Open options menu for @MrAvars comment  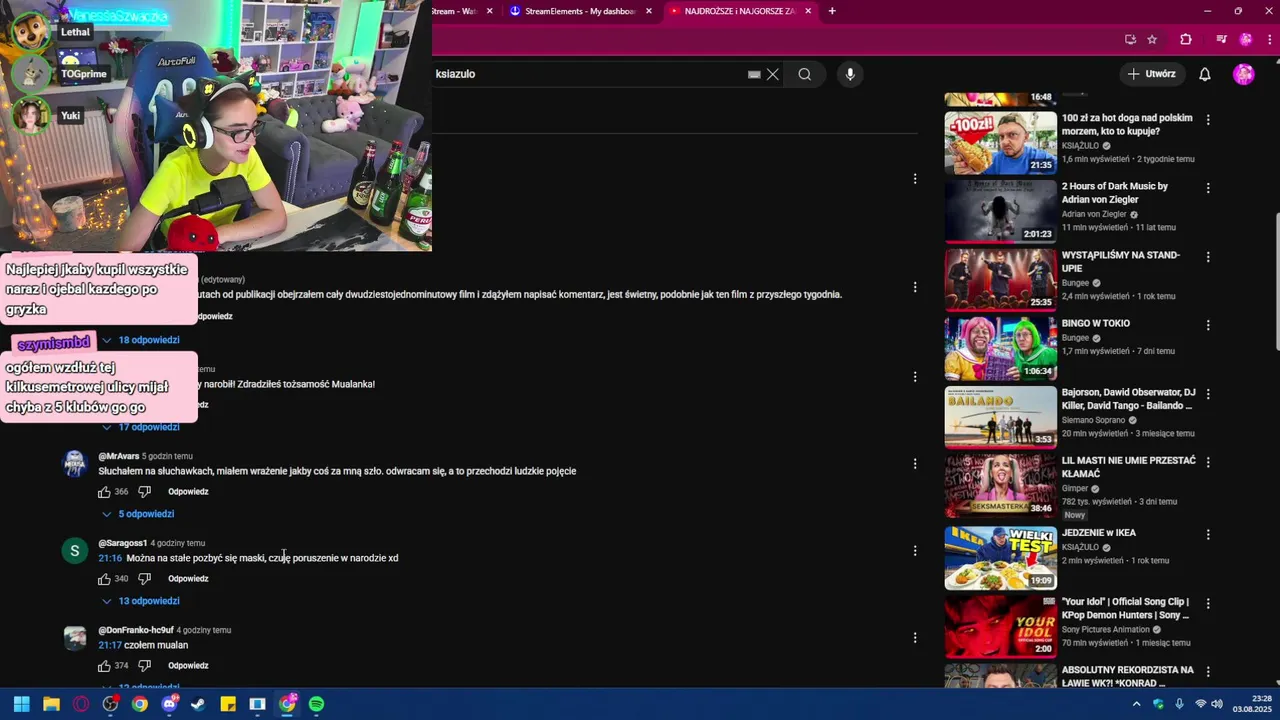914,464
